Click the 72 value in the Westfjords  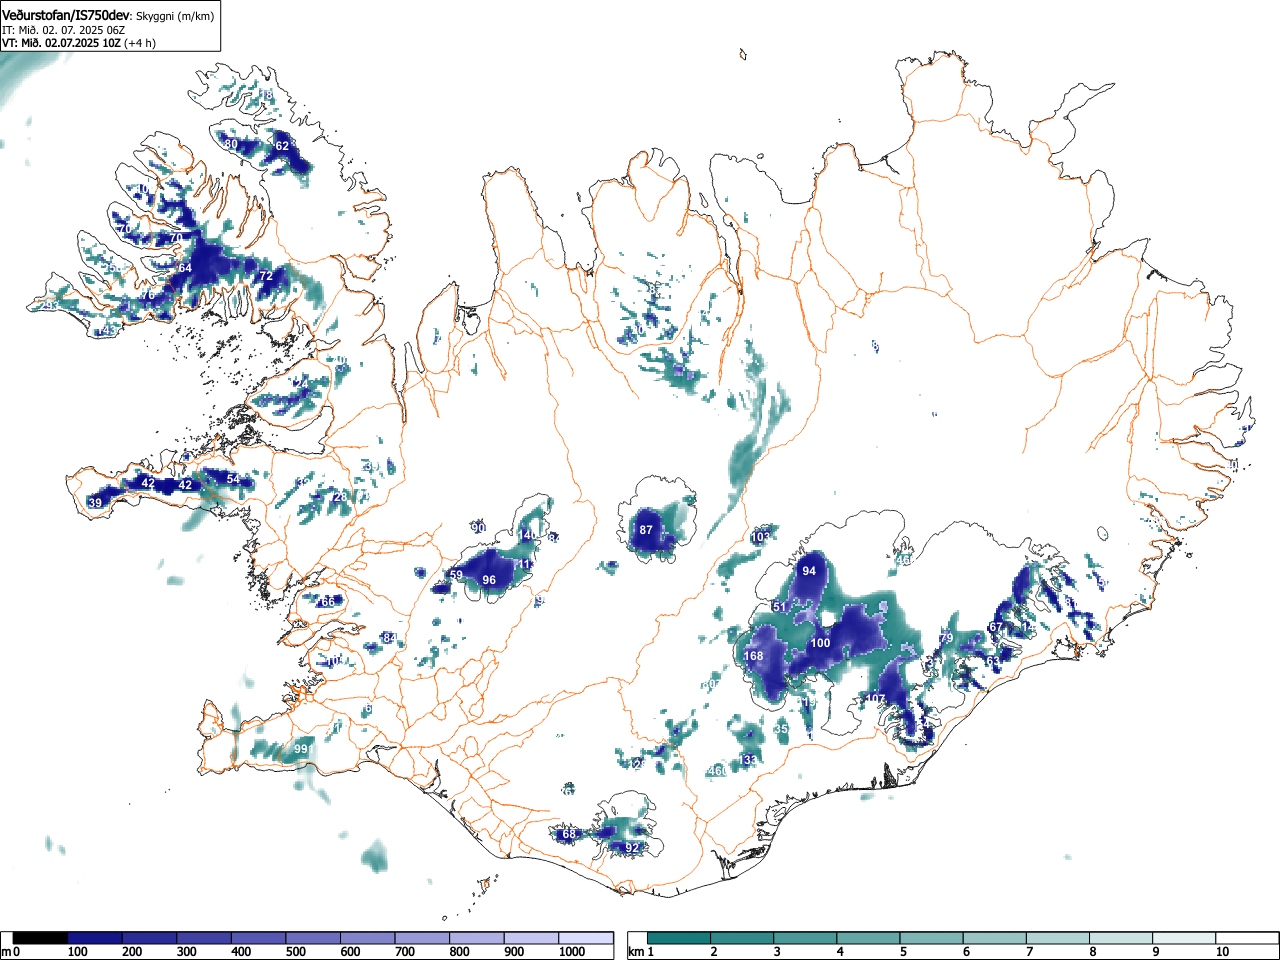click(266, 275)
